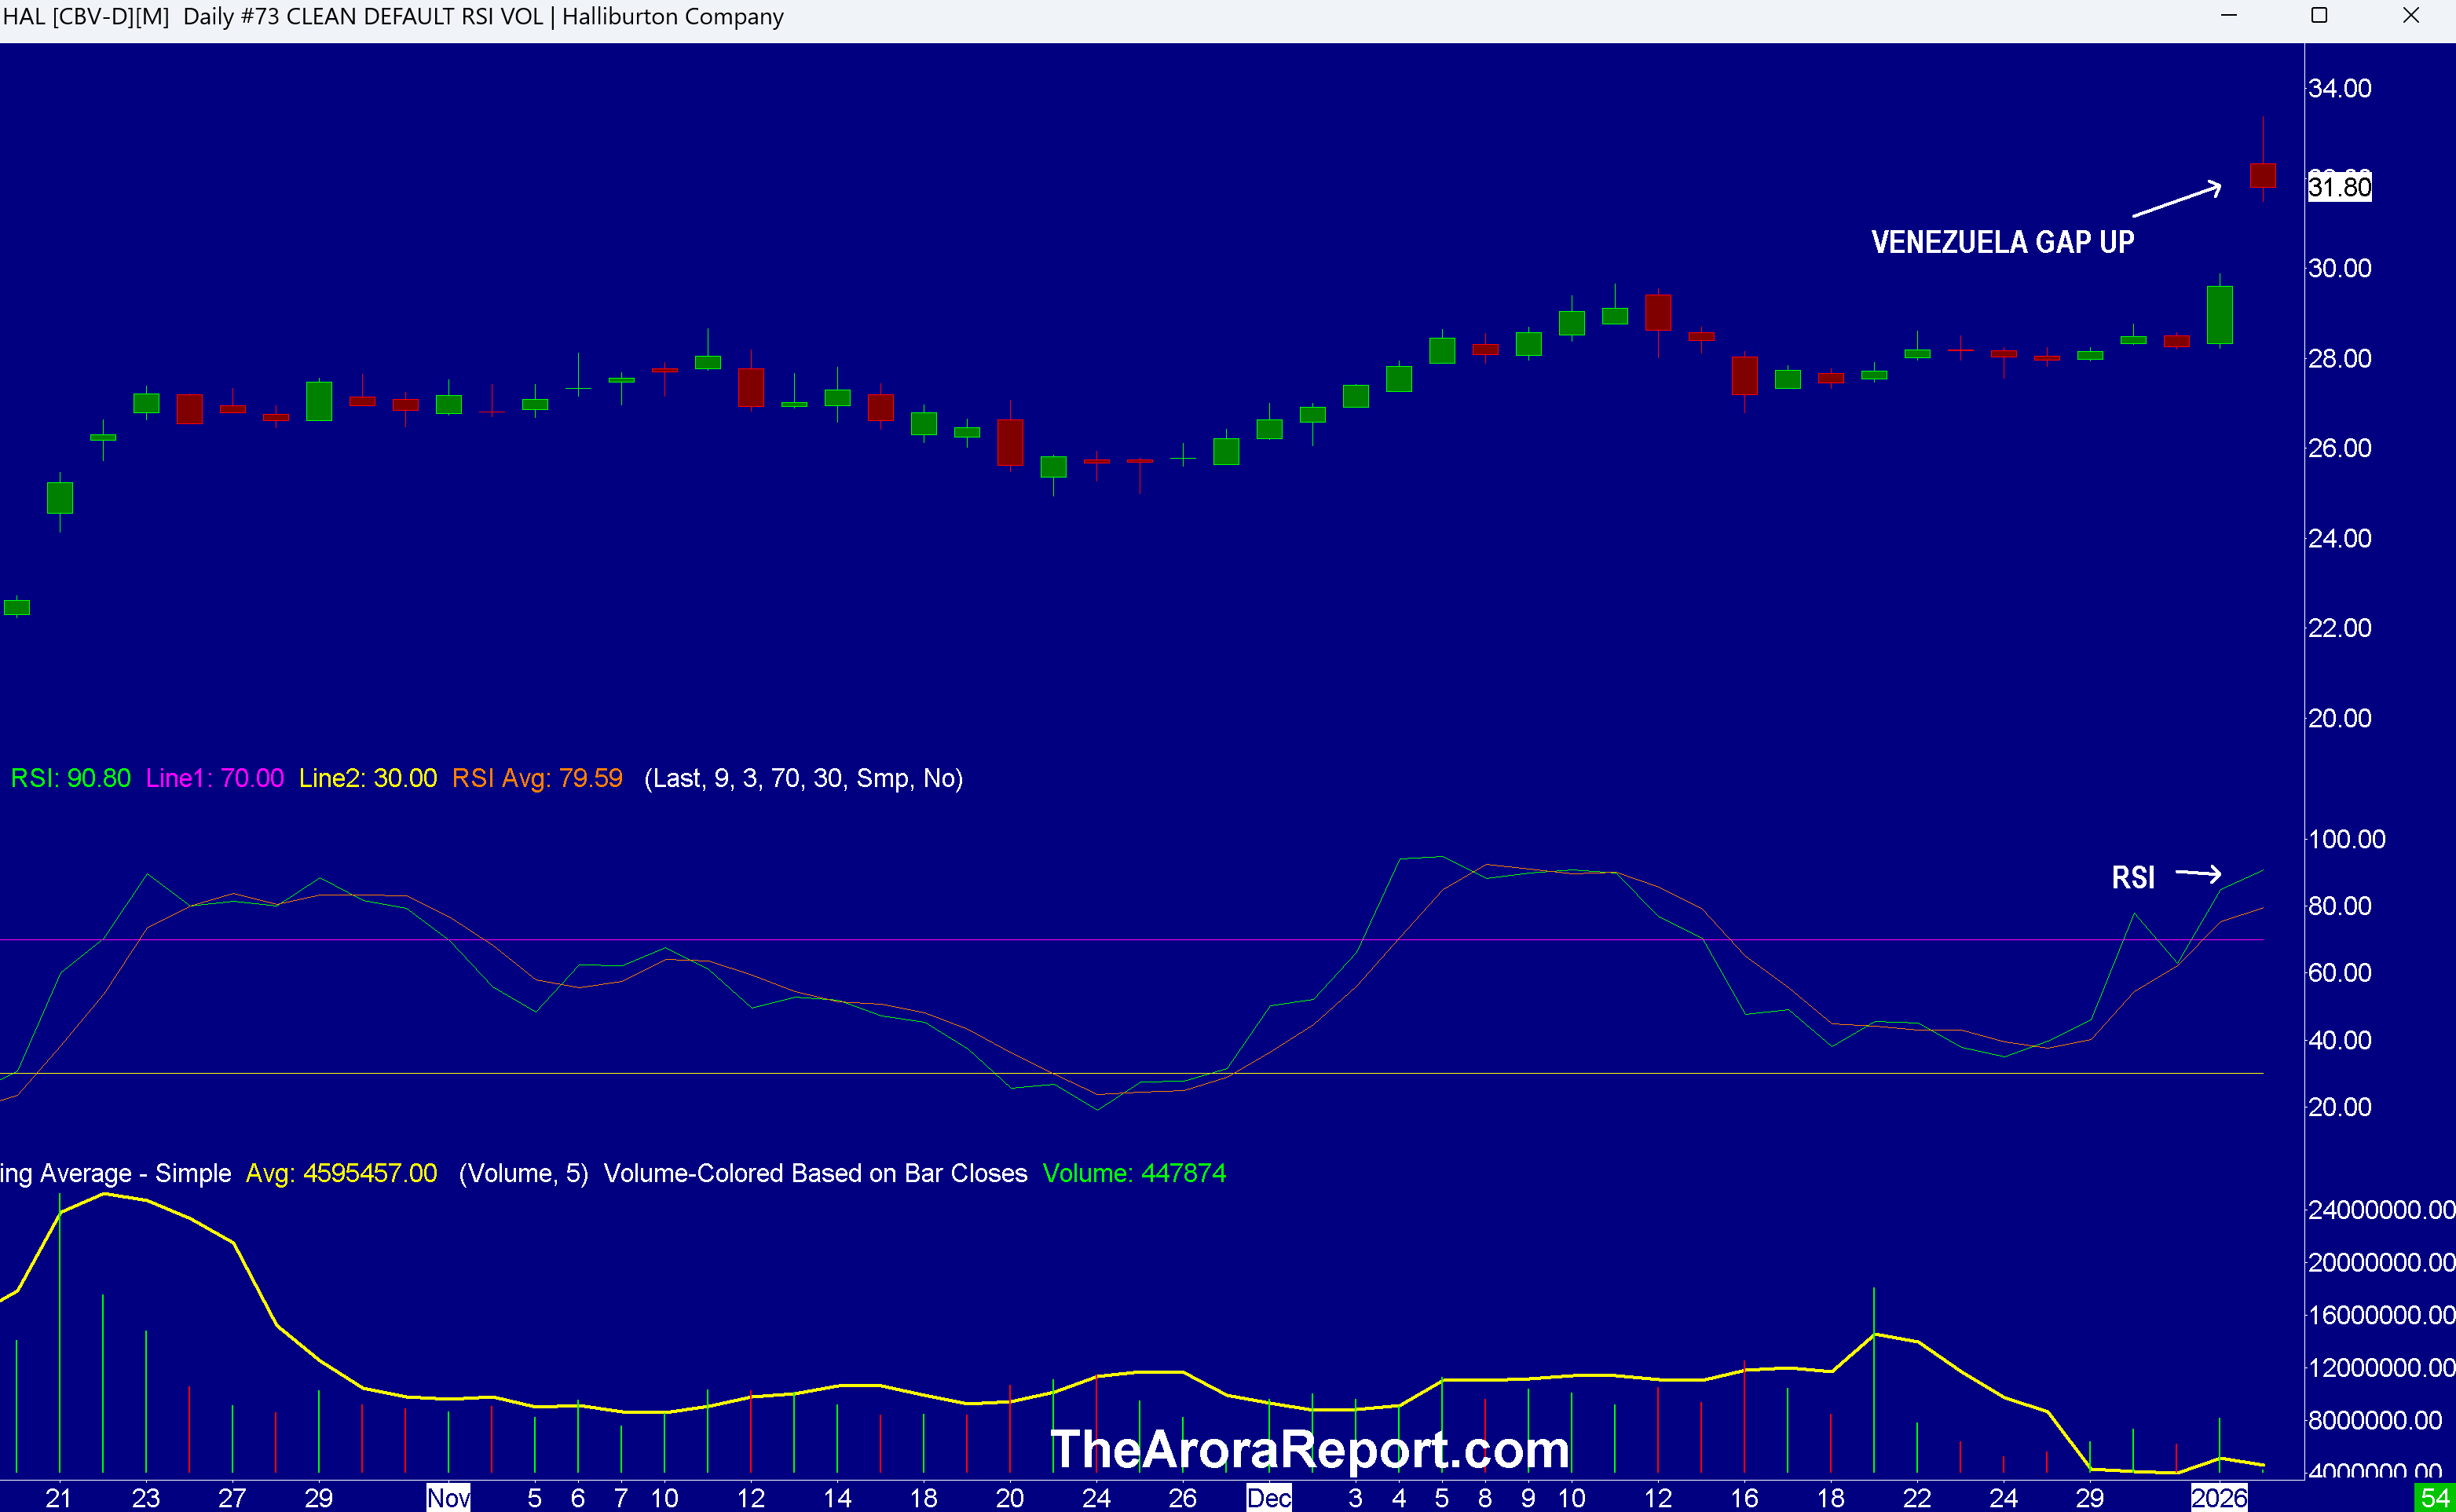Click the orange RSI Avg: 79.59 label
The height and width of the screenshot is (1512, 2456).
(537, 778)
